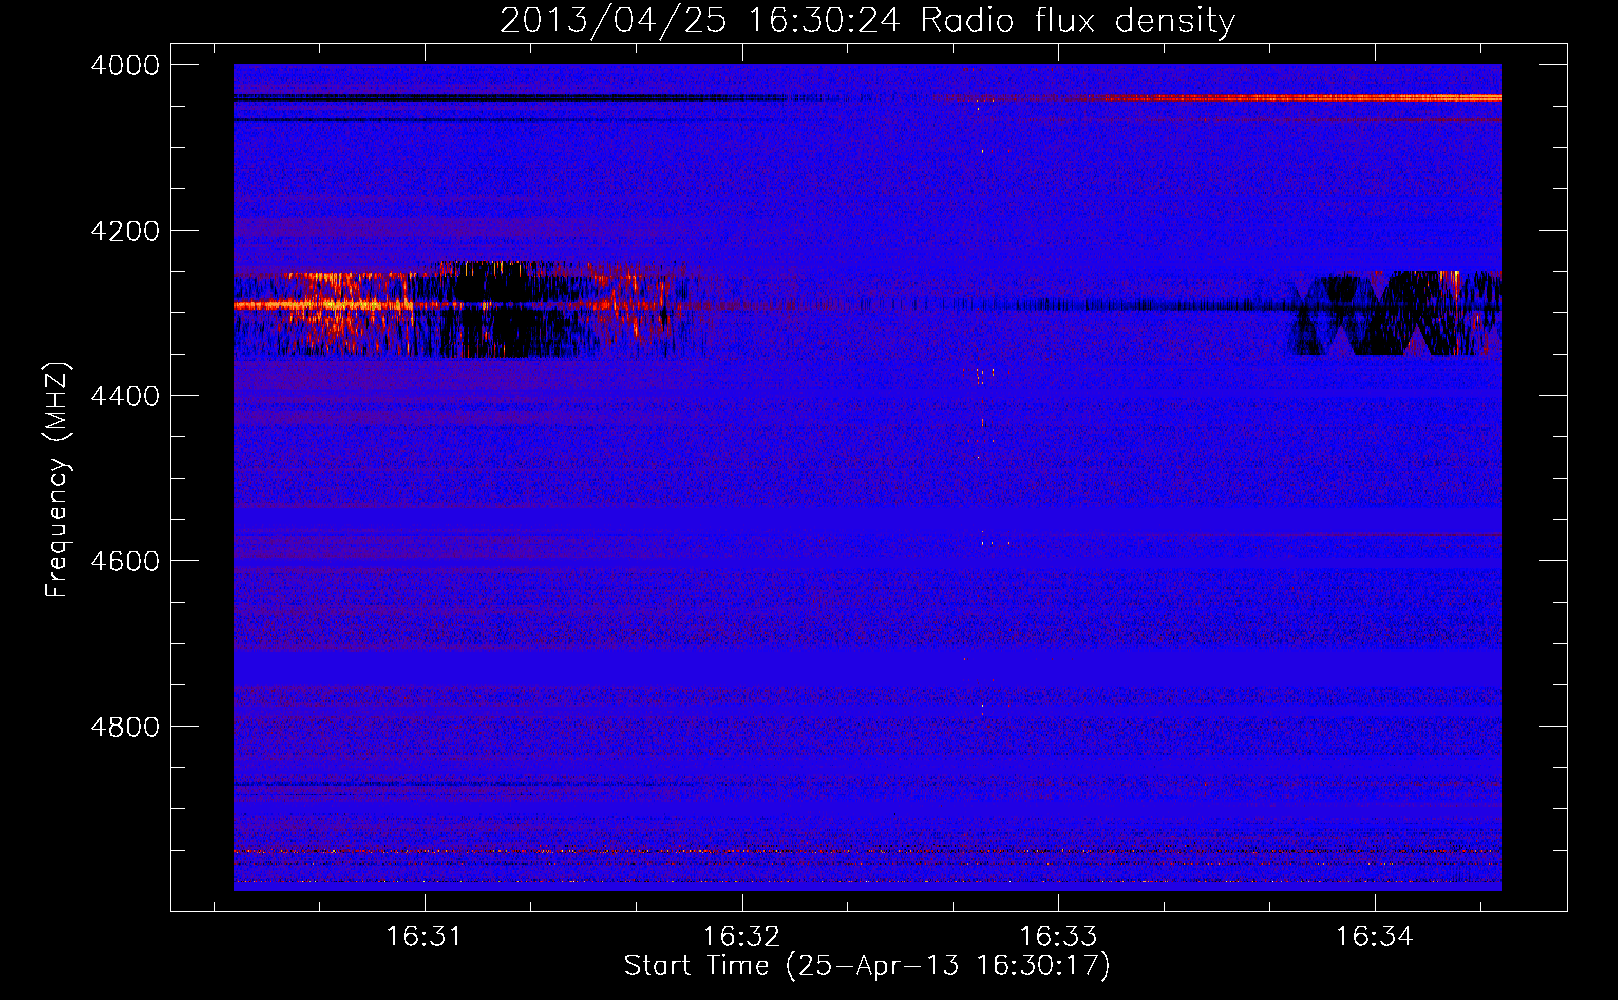Click the 16:32 time axis label
This screenshot has width=1618, height=1000.
[x=741, y=936]
